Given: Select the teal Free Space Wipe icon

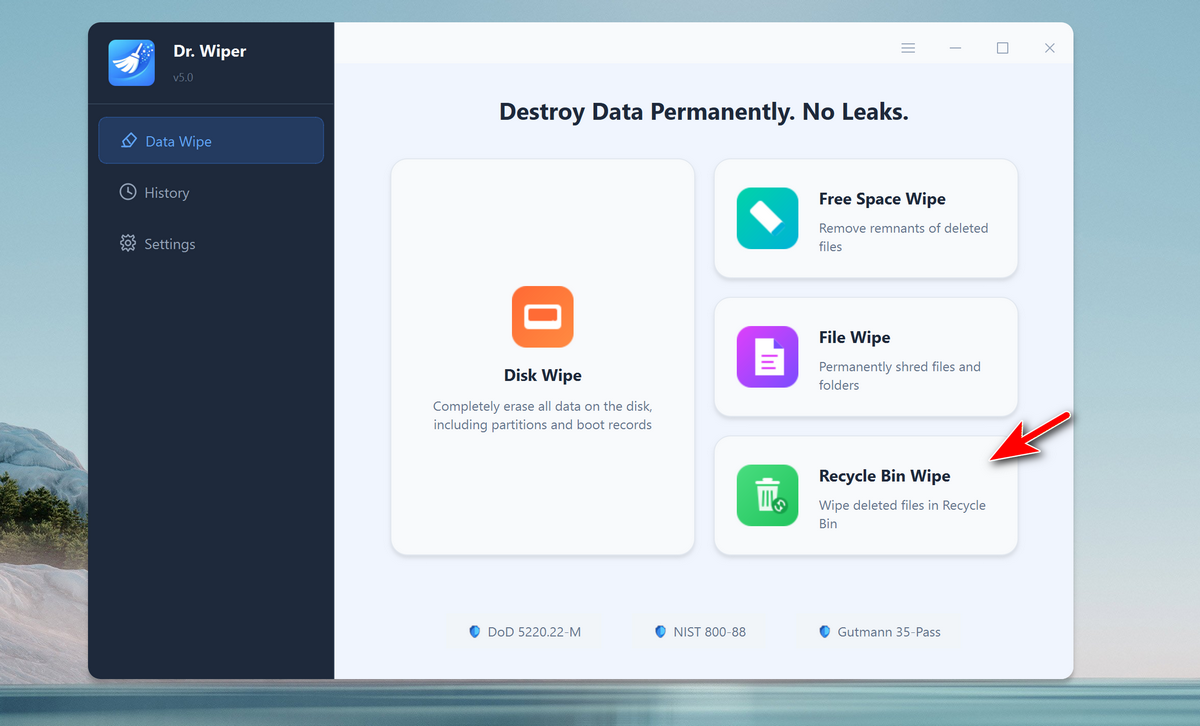Looking at the screenshot, I should [x=767, y=218].
